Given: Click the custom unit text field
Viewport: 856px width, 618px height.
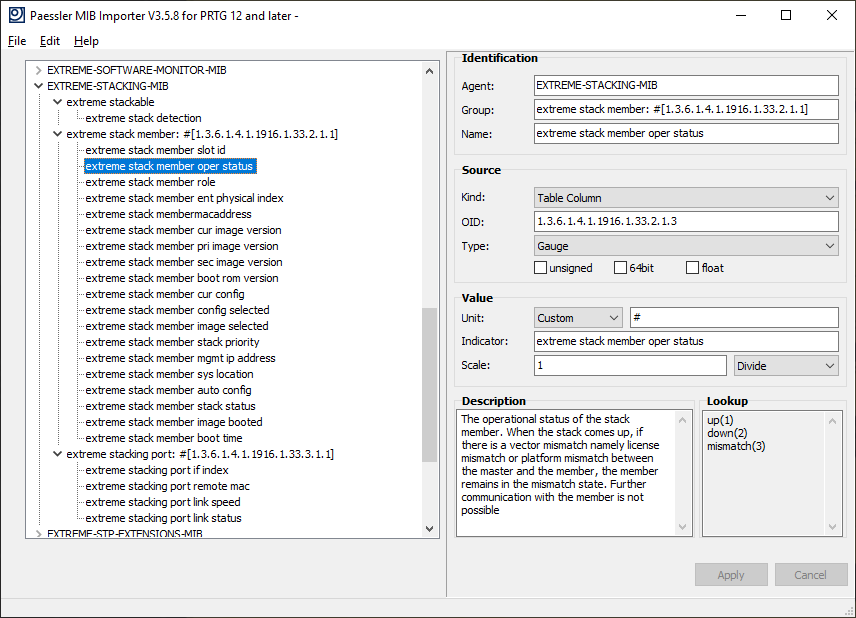Looking at the screenshot, I should (x=734, y=318).
